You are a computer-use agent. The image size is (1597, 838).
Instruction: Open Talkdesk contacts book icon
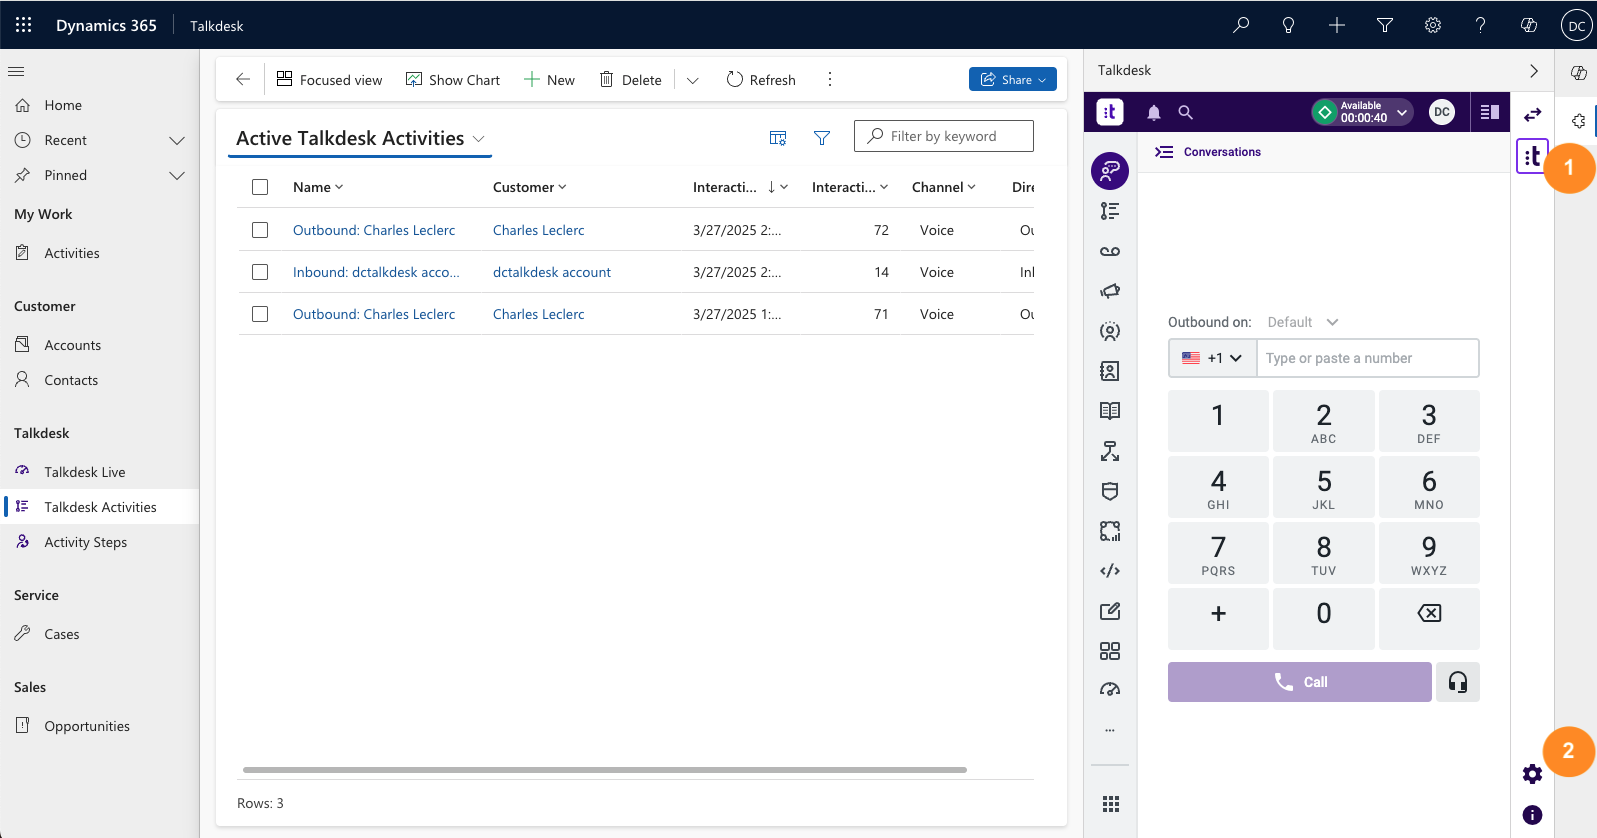1110,371
